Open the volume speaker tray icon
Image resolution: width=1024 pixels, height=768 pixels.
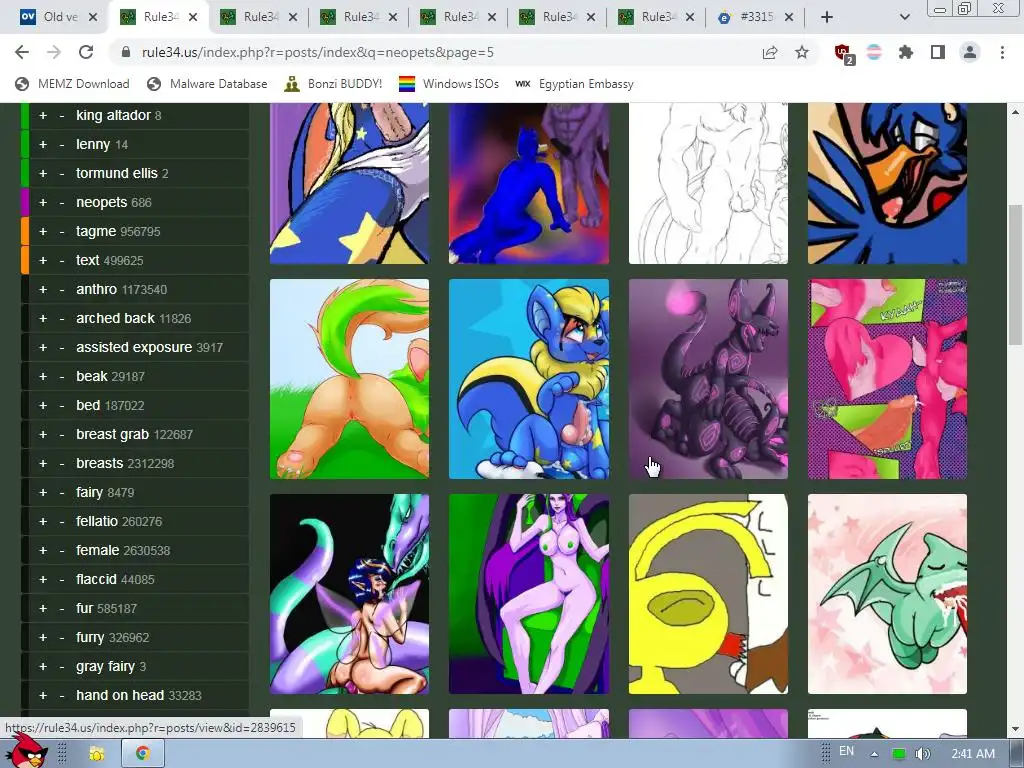[x=923, y=754]
